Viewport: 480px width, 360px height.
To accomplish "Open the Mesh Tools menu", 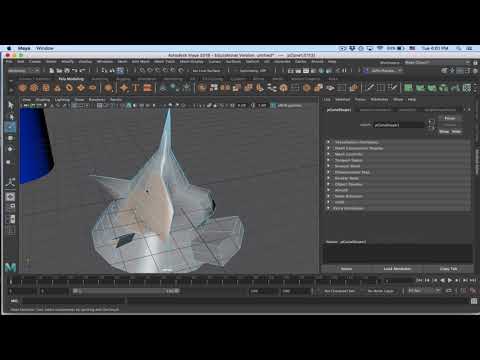I will [x=165, y=62].
